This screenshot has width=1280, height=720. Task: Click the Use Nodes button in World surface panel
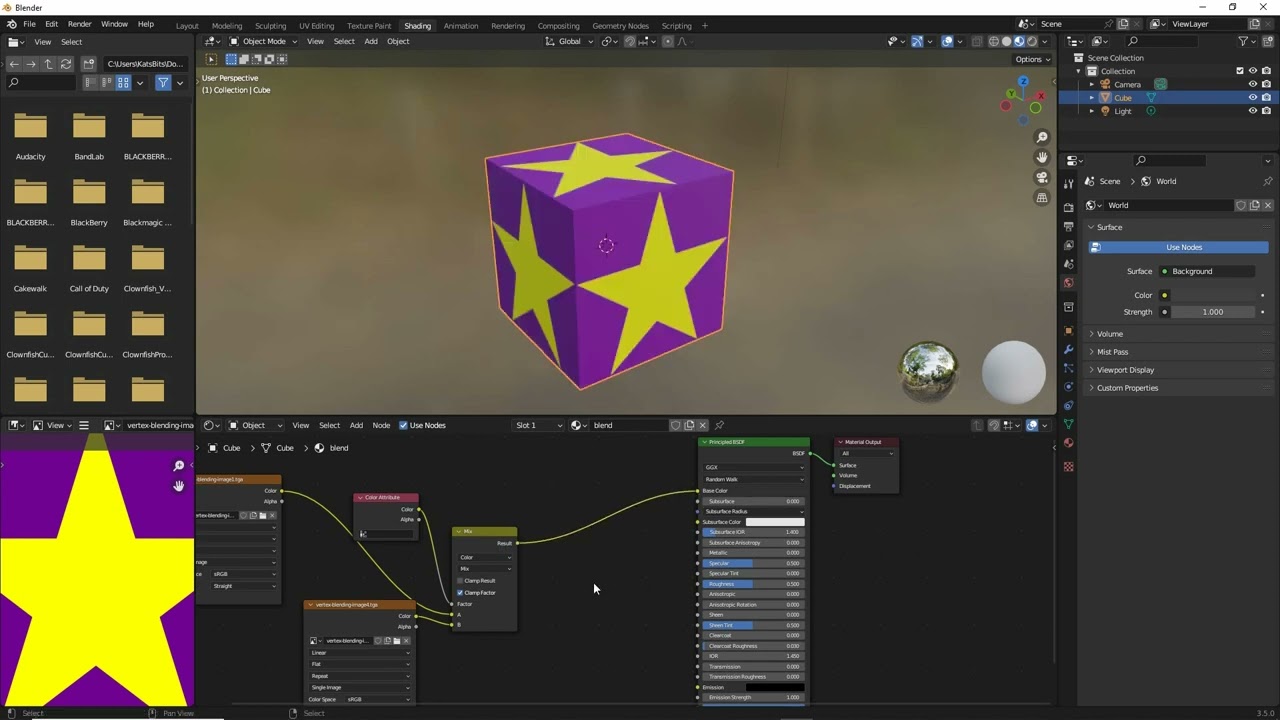coord(1184,247)
